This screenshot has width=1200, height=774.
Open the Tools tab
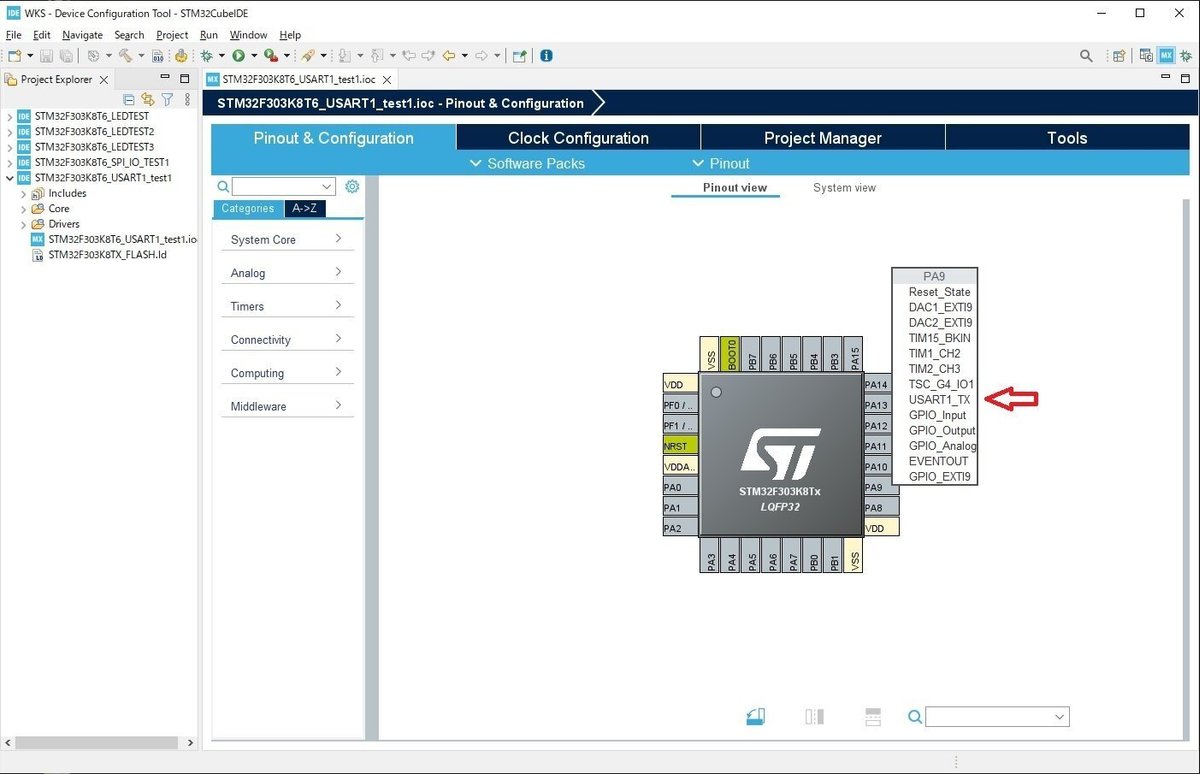click(1067, 138)
